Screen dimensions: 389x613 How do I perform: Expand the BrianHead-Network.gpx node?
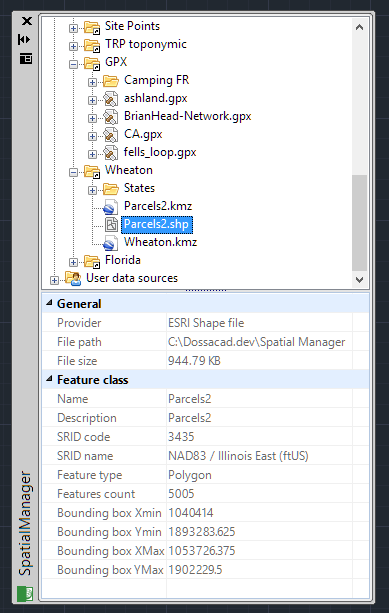click(x=92, y=118)
